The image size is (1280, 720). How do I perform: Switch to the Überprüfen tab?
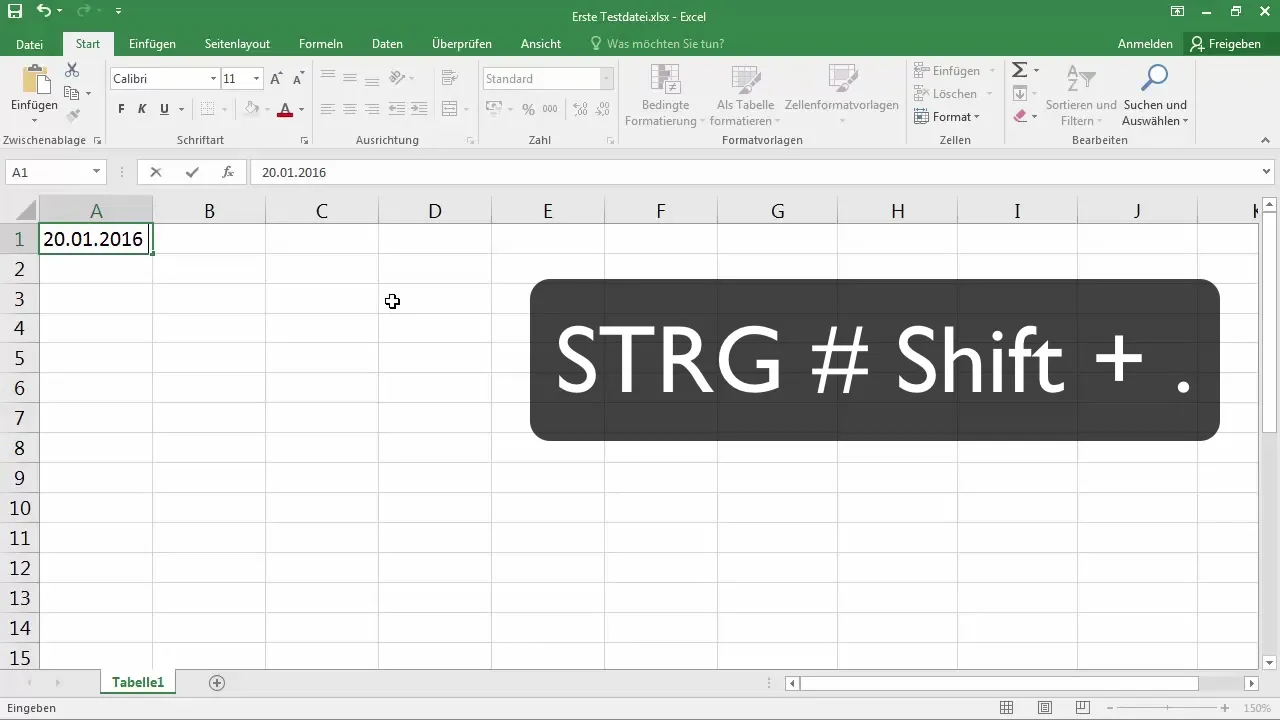(x=461, y=44)
